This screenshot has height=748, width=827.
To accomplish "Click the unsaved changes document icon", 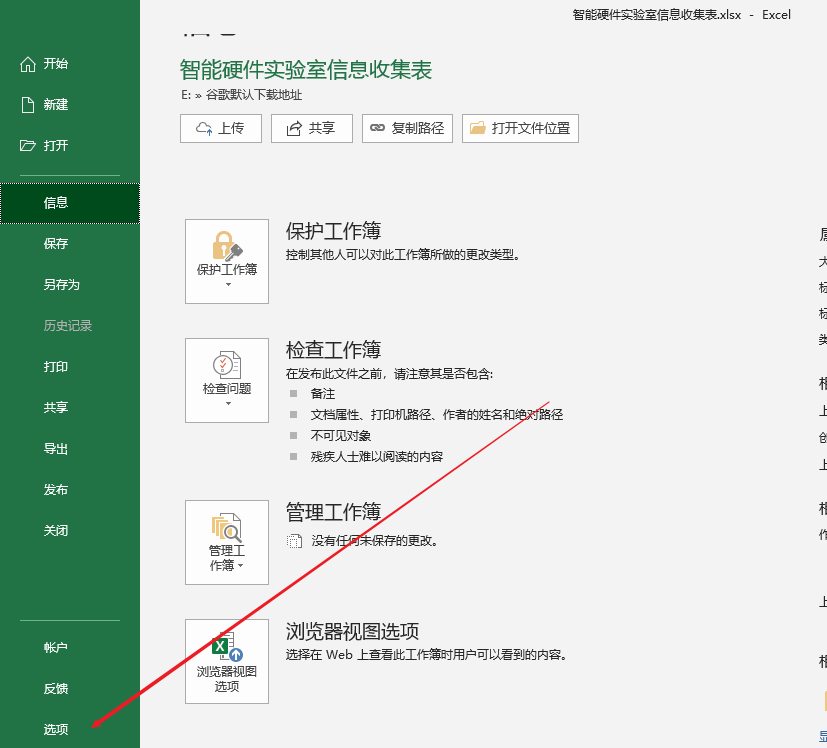I will coord(294,541).
